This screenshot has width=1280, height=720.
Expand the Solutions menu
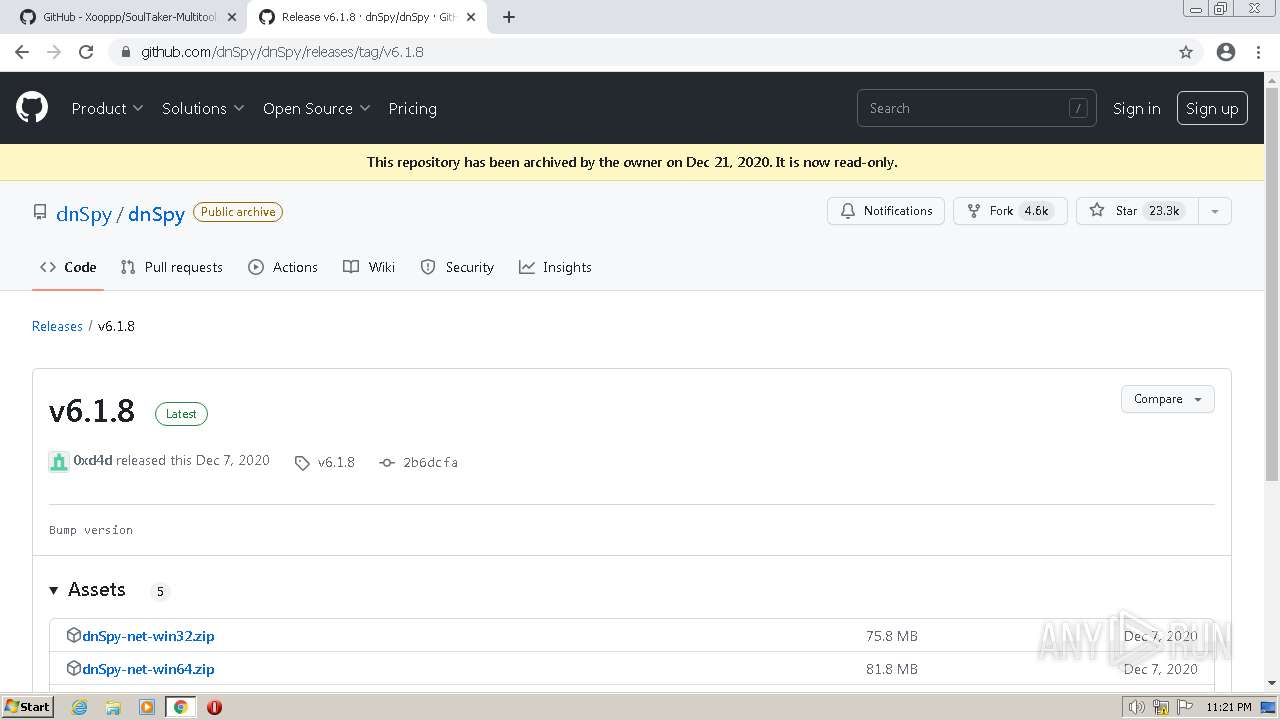(203, 108)
